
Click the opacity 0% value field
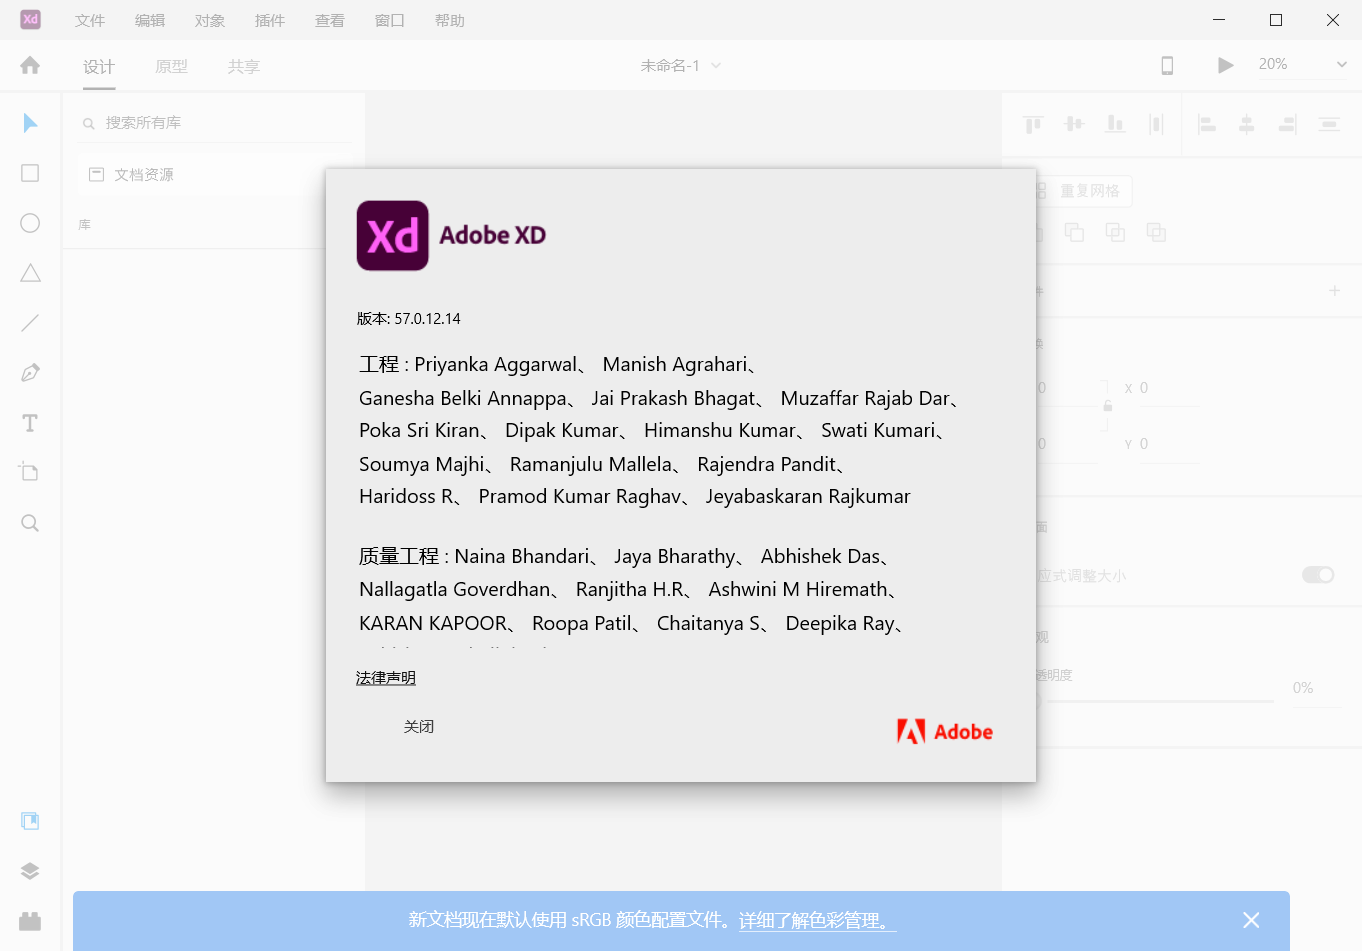click(x=1318, y=688)
